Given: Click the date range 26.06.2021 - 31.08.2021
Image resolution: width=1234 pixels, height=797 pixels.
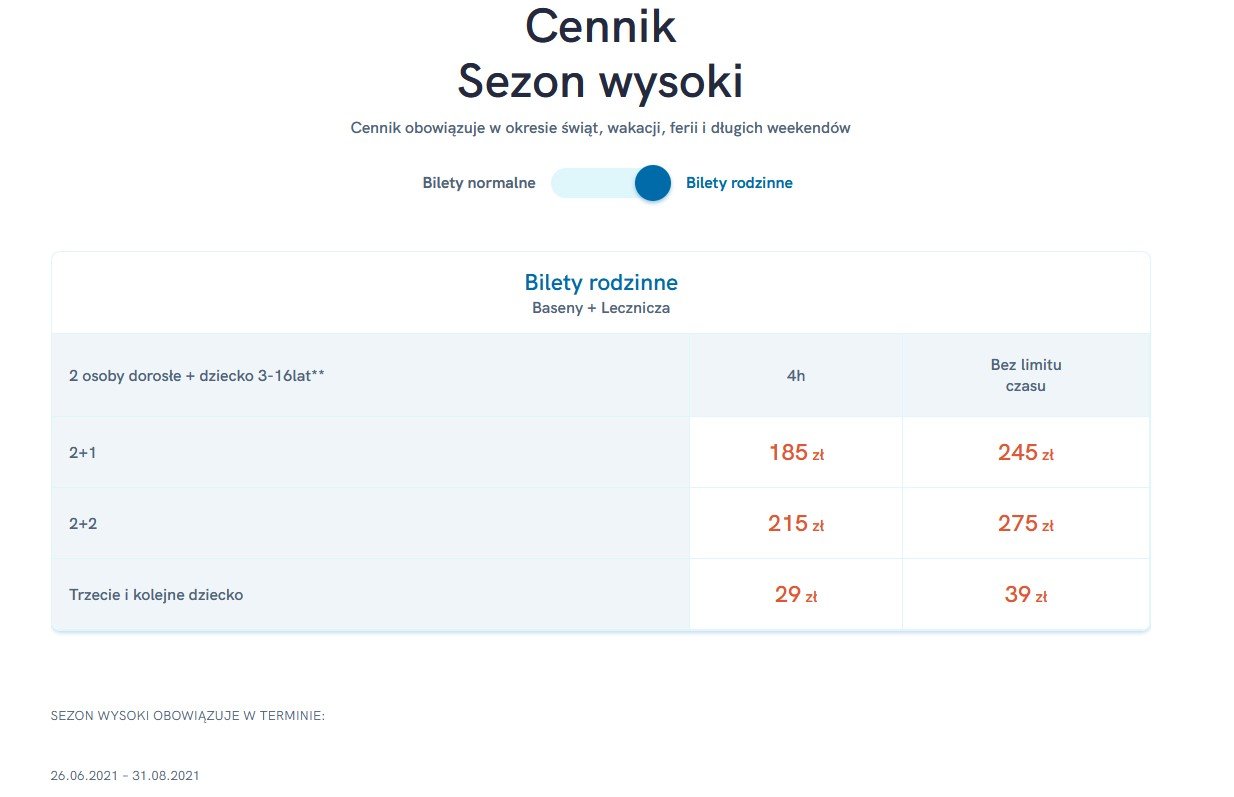Looking at the screenshot, I should click(125, 776).
